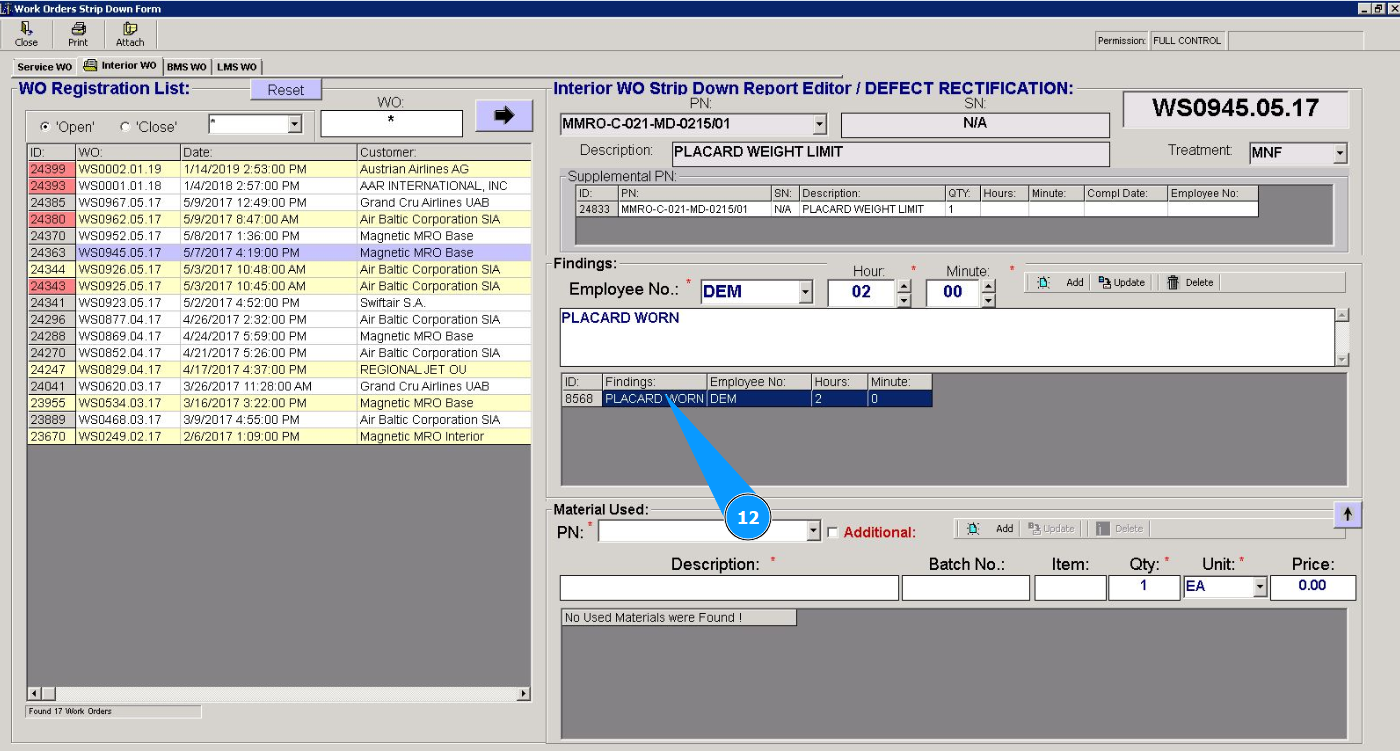Viewport: 1400px width, 751px height.
Task: Click the up-arrow button beside Material Used
Action: coord(1347,514)
